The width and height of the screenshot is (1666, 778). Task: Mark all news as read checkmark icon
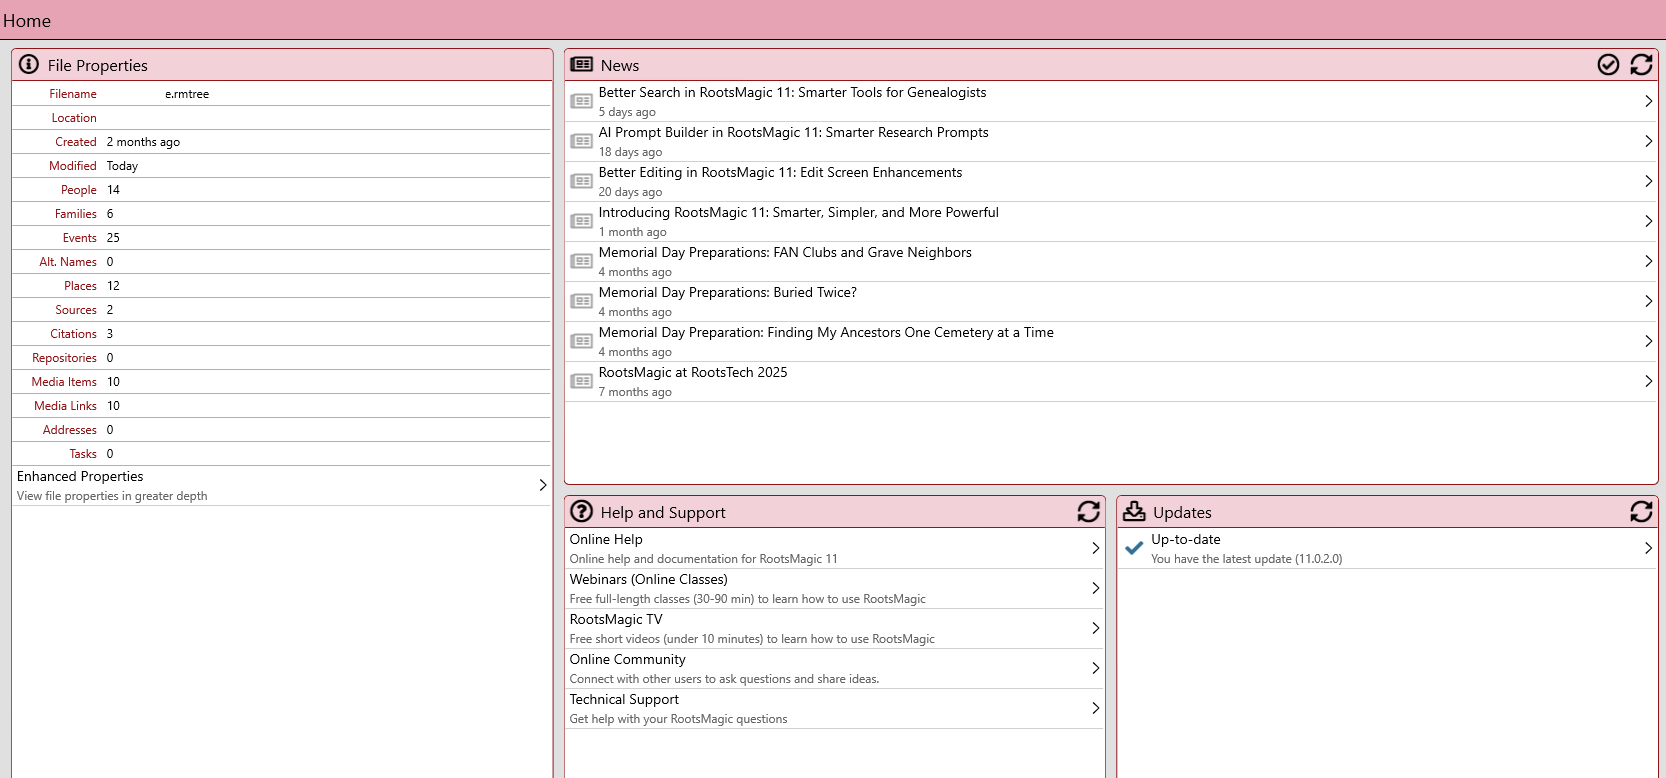coord(1608,64)
